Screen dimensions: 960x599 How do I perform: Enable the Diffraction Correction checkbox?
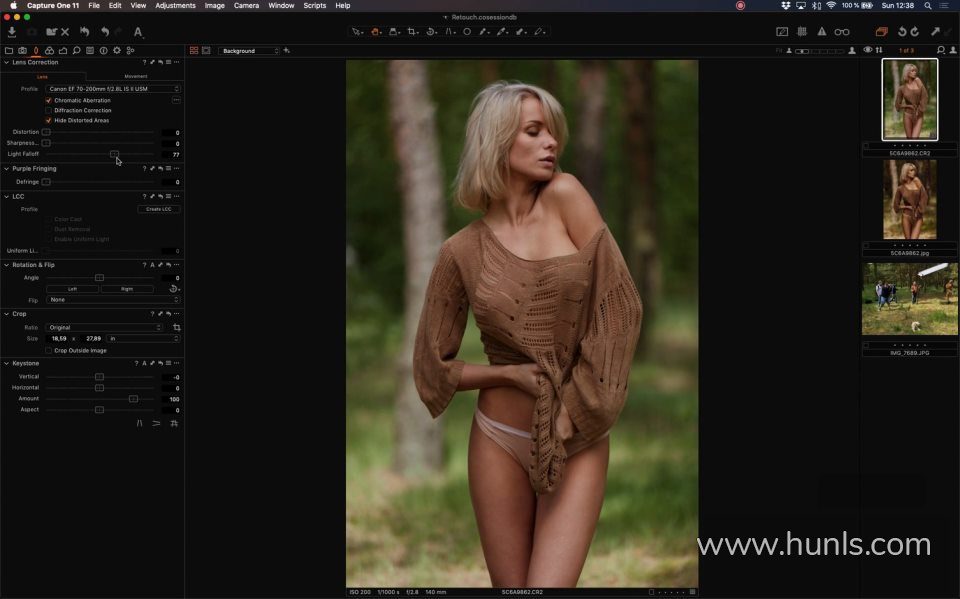(x=48, y=110)
